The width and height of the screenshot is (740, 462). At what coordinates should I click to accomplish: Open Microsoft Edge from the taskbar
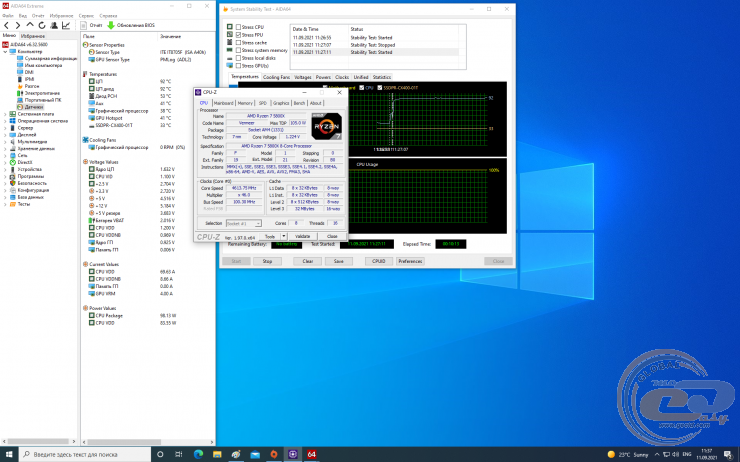(198, 454)
